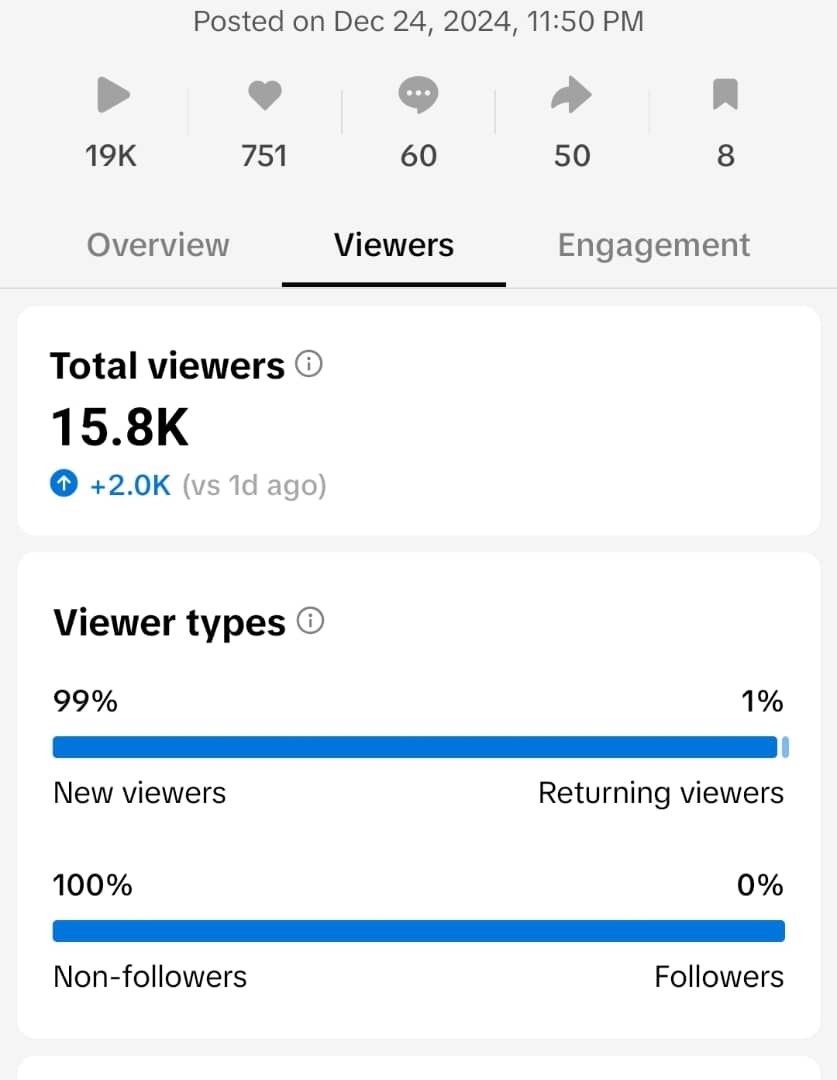The width and height of the screenshot is (837, 1080).
Task: Tap the comment bubble icon
Action: tap(418, 96)
